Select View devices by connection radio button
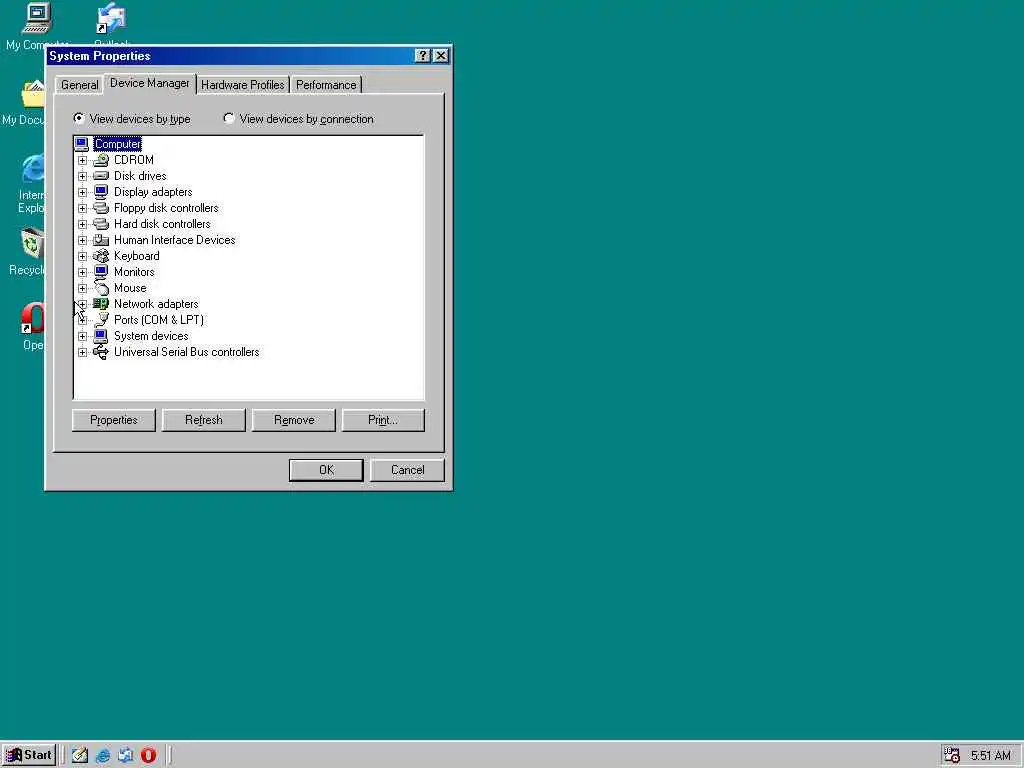 click(x=229, y=118)
